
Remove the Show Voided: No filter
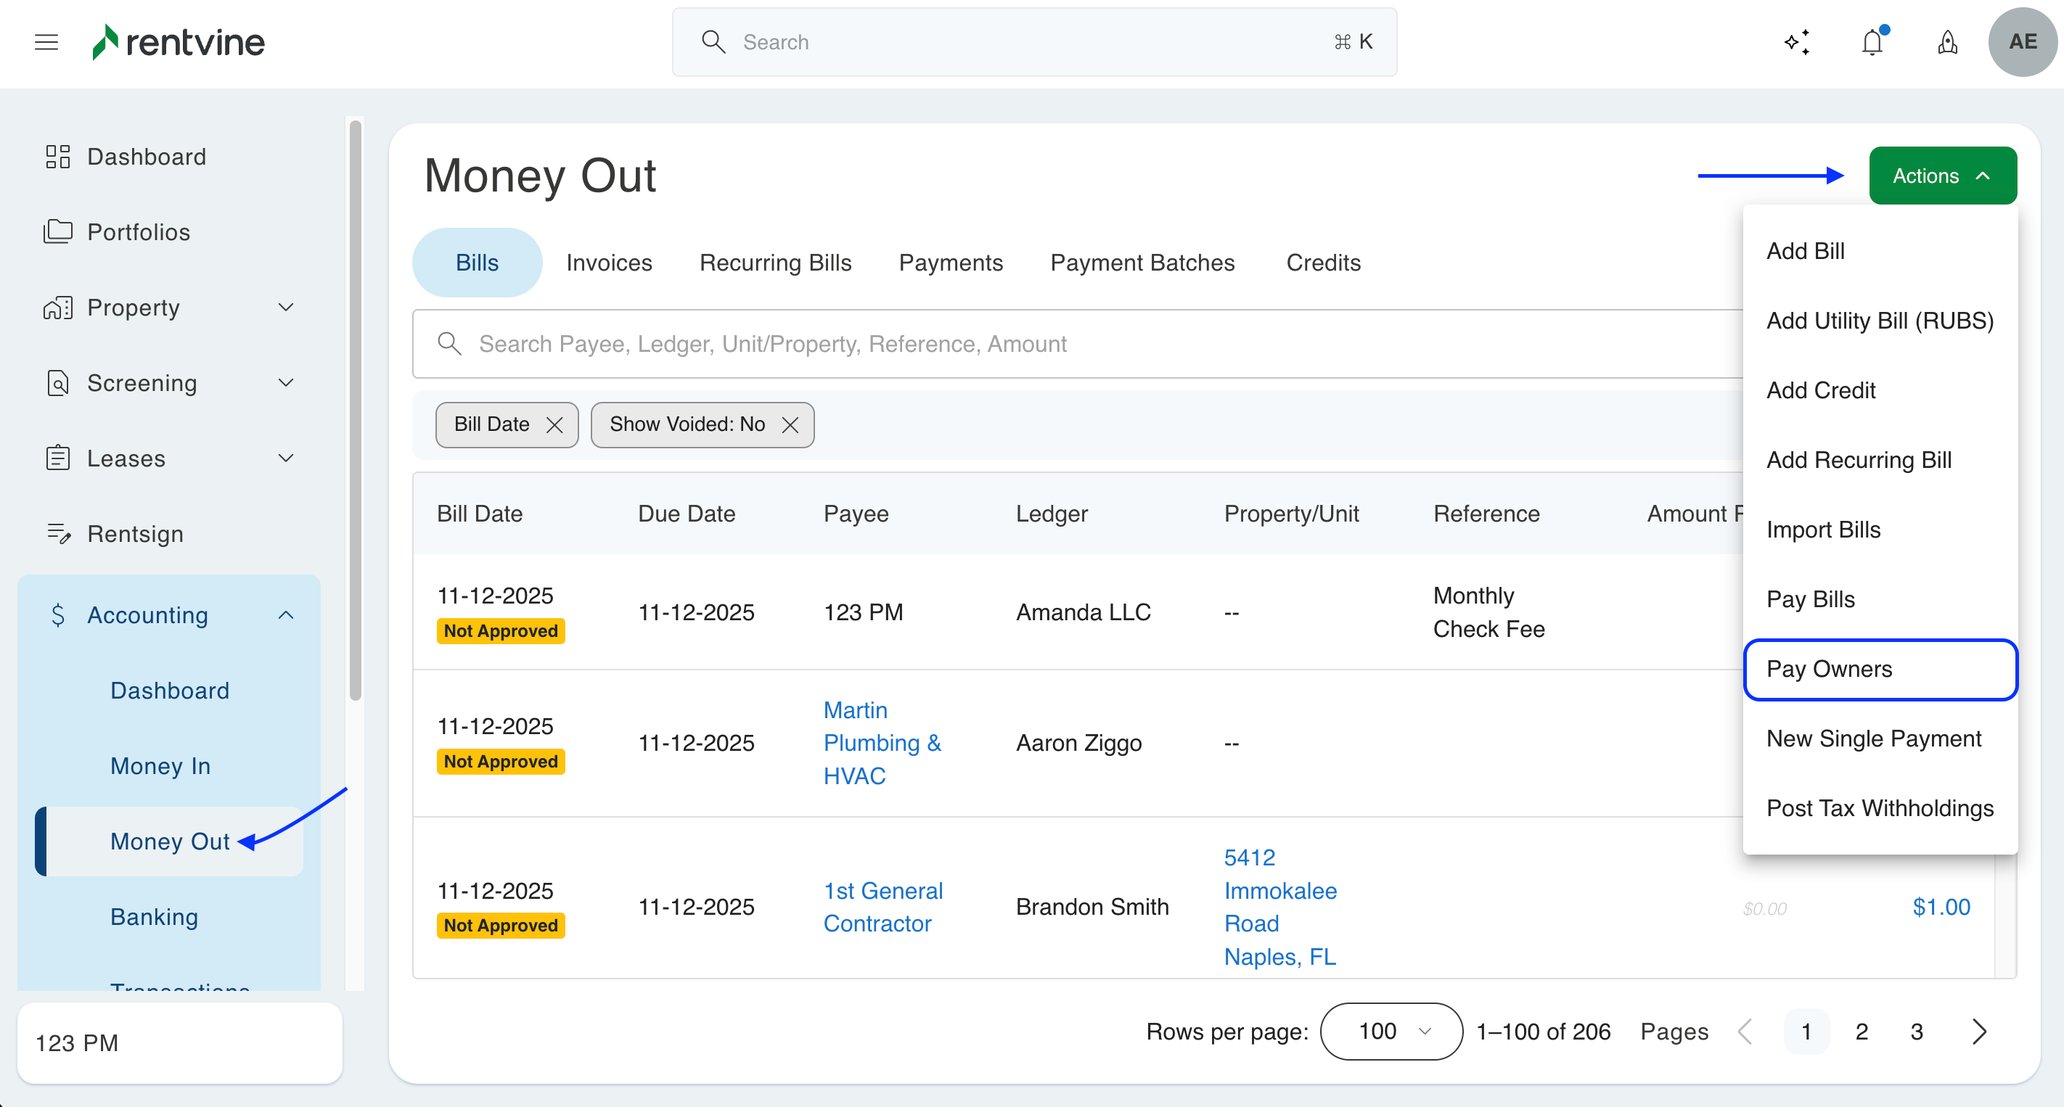pos(790,425)
